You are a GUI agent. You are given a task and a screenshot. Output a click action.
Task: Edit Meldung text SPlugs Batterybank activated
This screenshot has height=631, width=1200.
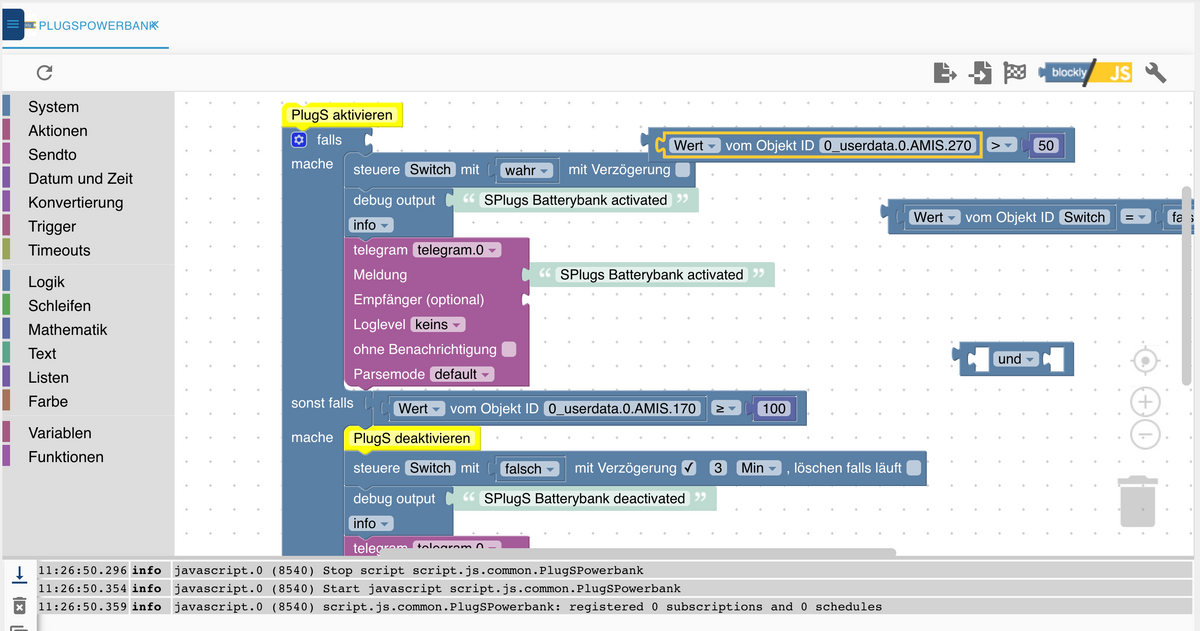click(651, 274)
